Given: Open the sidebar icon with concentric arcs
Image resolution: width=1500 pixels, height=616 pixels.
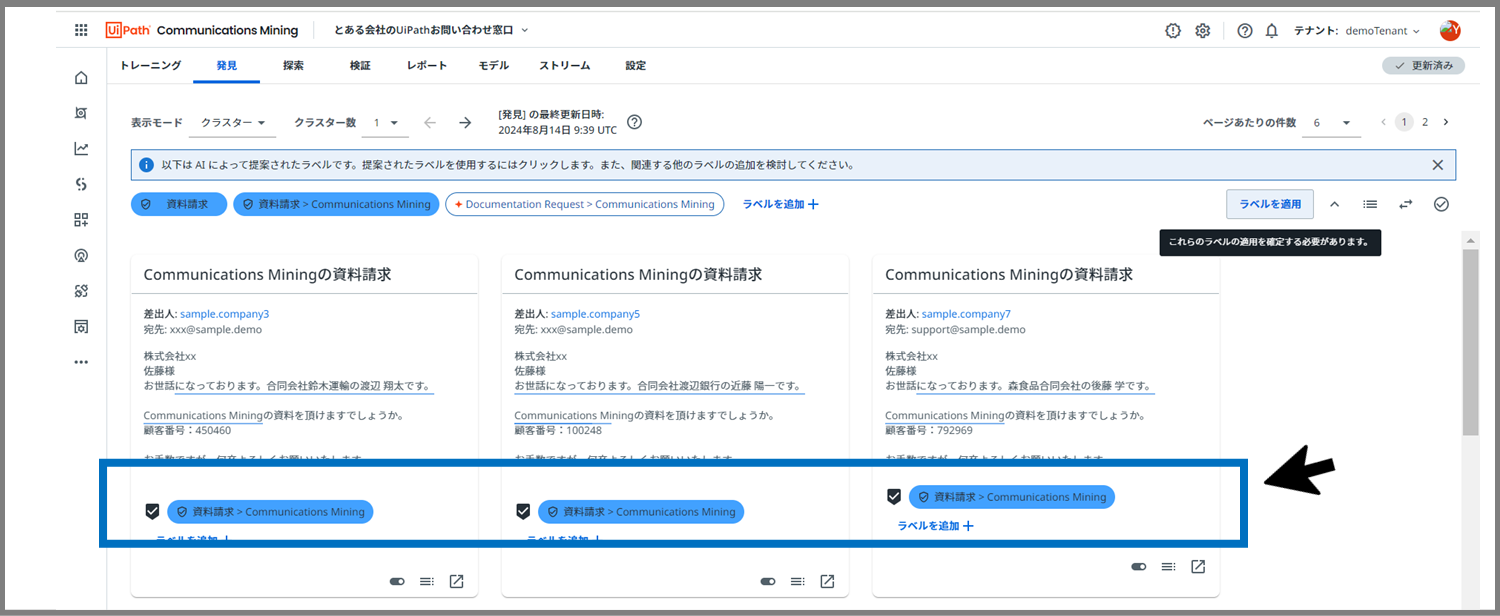Looking at the screenshot, I should [81, 255].
